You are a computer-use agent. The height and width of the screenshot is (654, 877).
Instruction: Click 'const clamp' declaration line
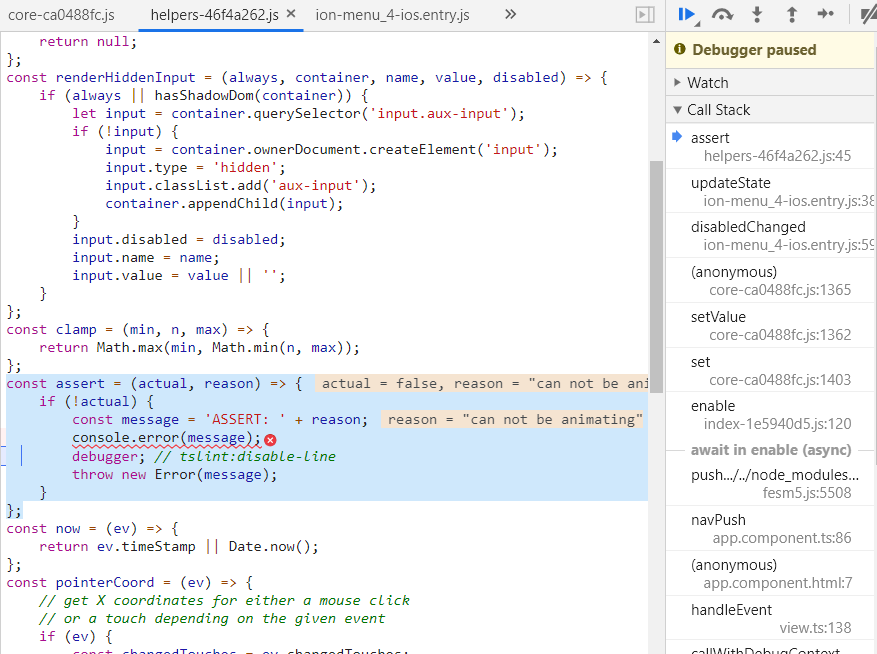pyautogui.click(x=138, y=330)
